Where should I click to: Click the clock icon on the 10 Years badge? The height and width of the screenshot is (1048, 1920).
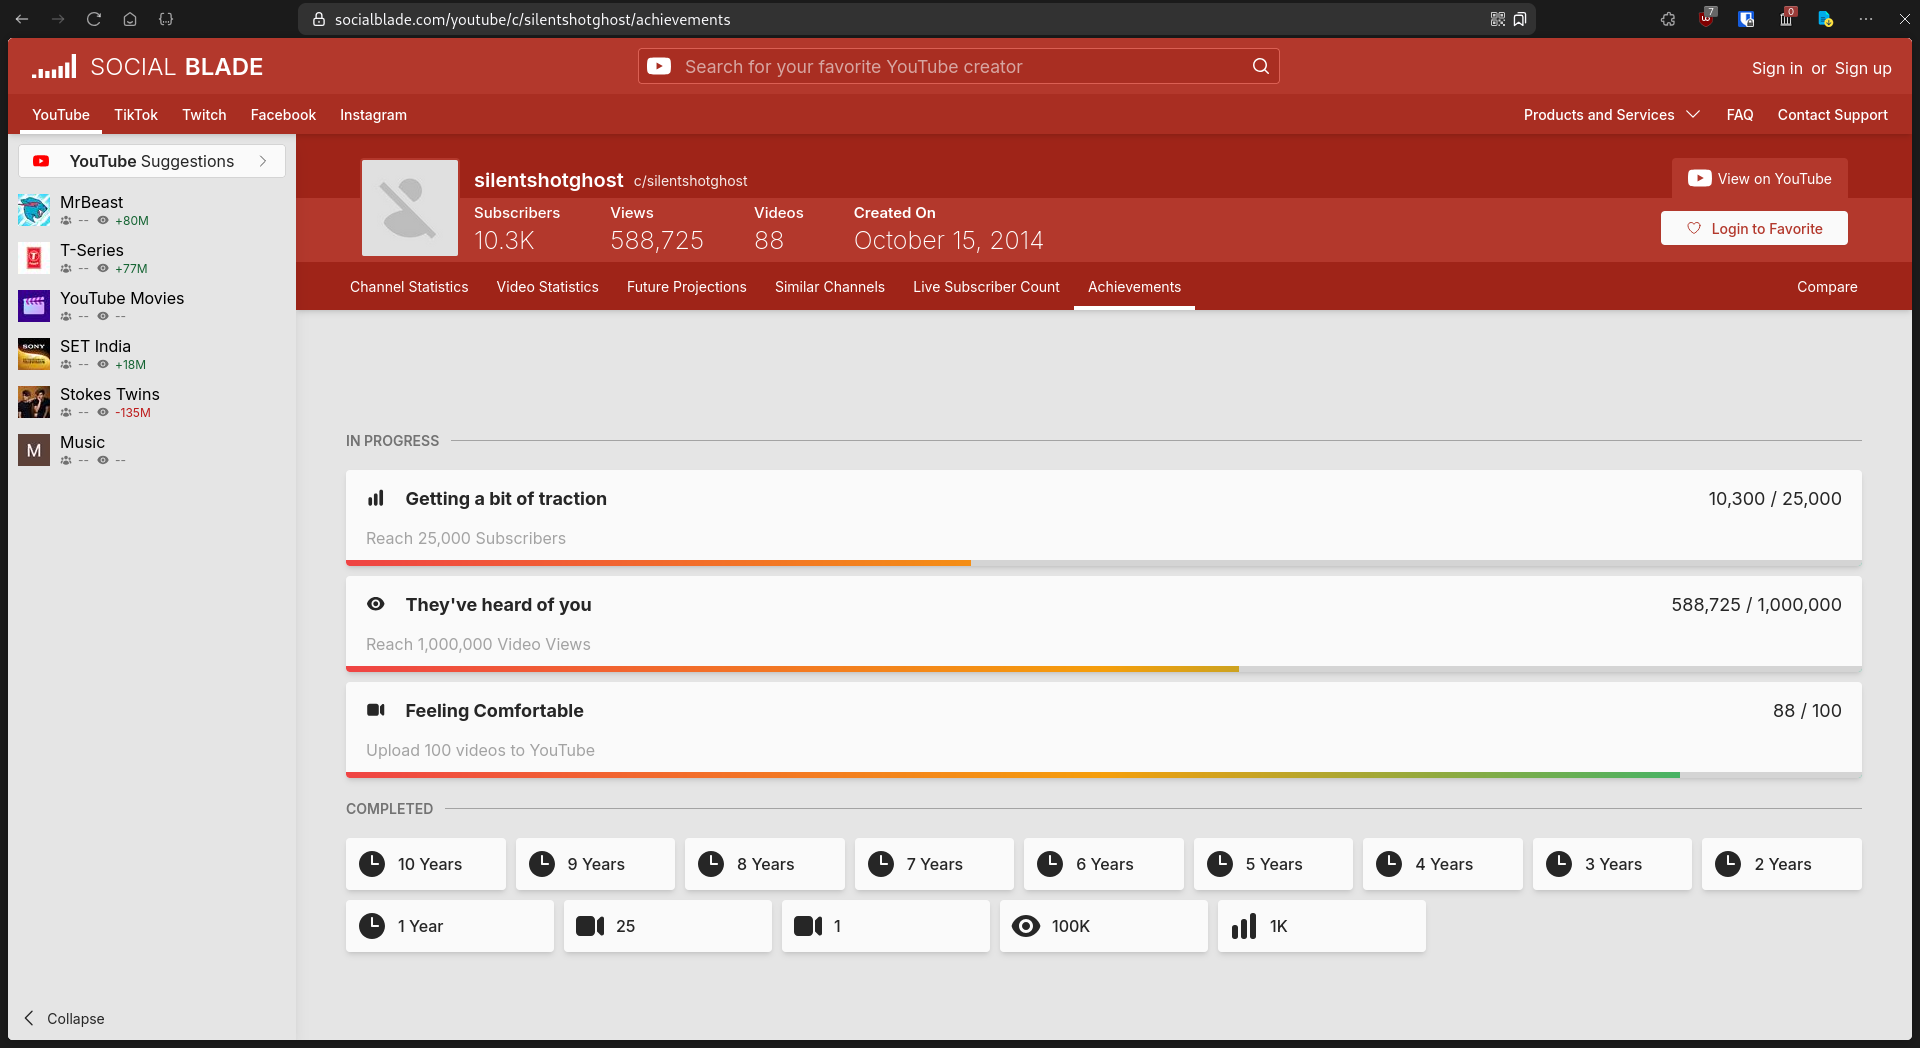(x=372, y=864)
